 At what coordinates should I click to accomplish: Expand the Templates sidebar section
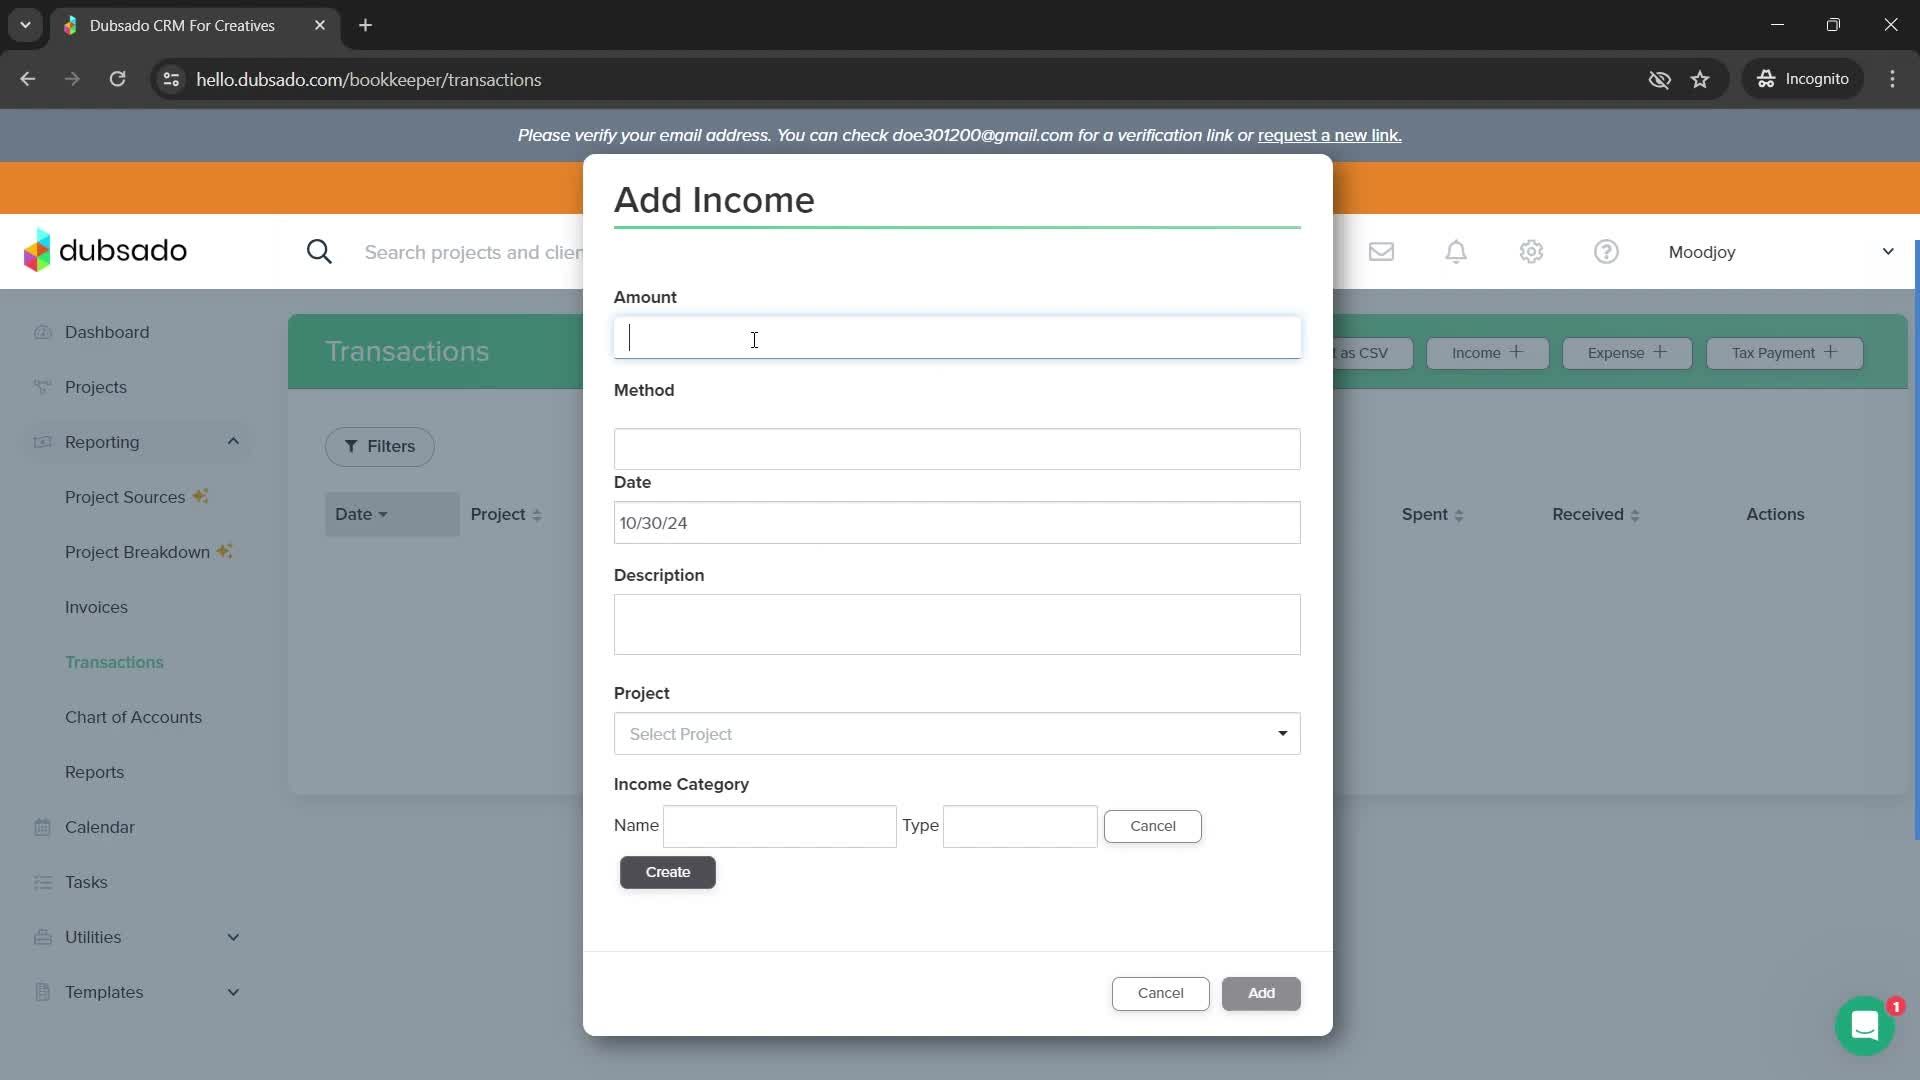(233, 992)
